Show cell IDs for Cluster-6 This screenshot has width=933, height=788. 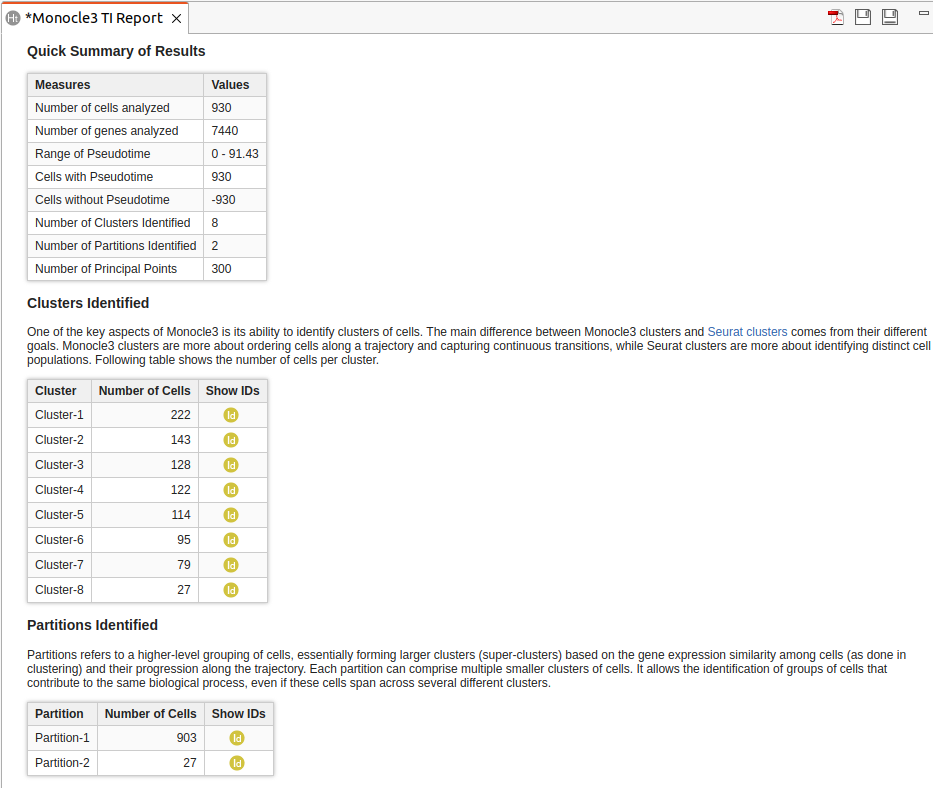(x=231, y=540)
